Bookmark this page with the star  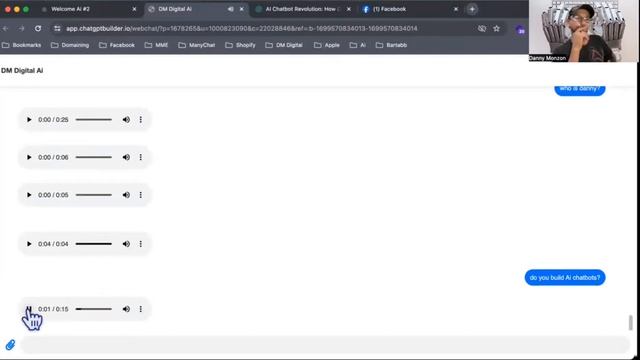496,28
